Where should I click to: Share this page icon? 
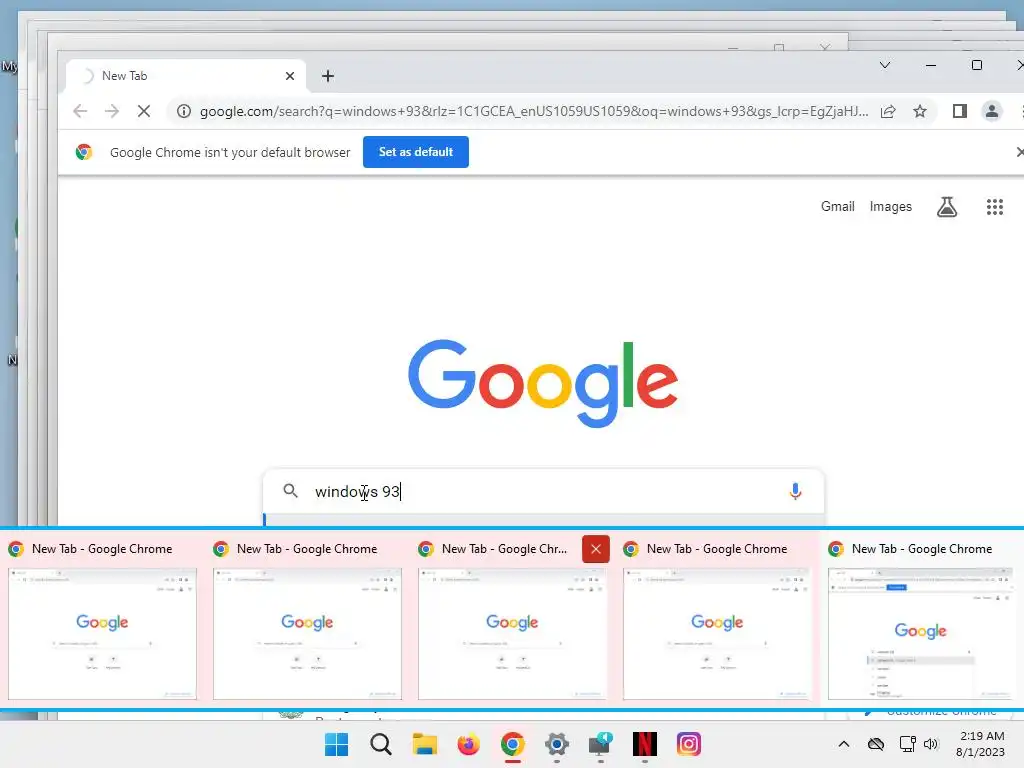888,111
